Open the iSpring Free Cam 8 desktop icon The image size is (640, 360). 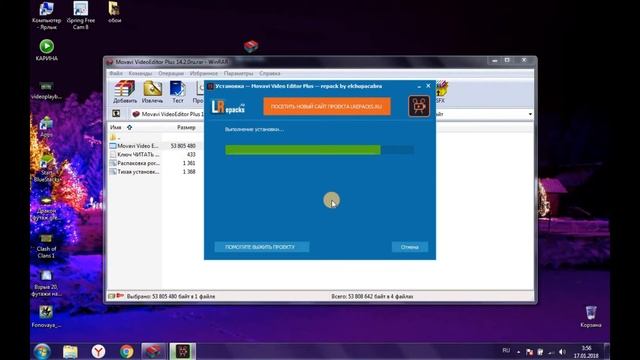click(81, 16)
